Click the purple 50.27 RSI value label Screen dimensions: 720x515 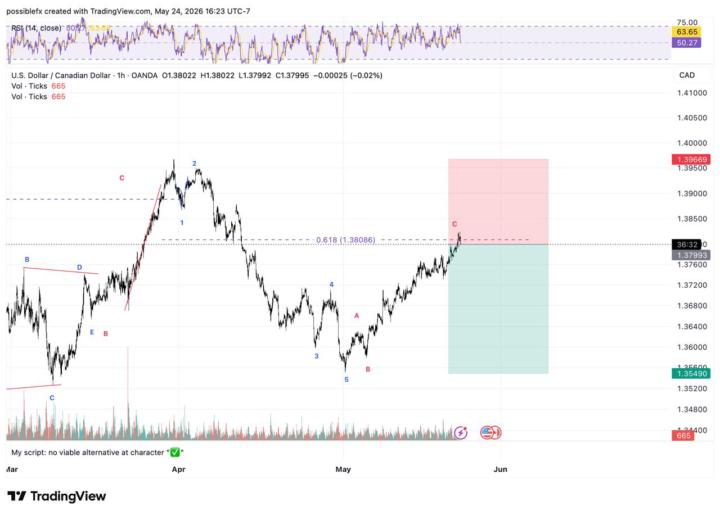coord(686,43)
